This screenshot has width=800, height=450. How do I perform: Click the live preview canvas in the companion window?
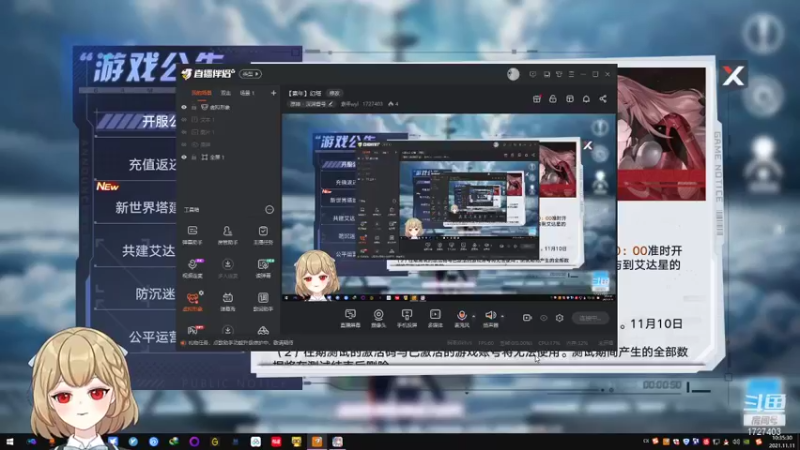(x=449, y=207)
